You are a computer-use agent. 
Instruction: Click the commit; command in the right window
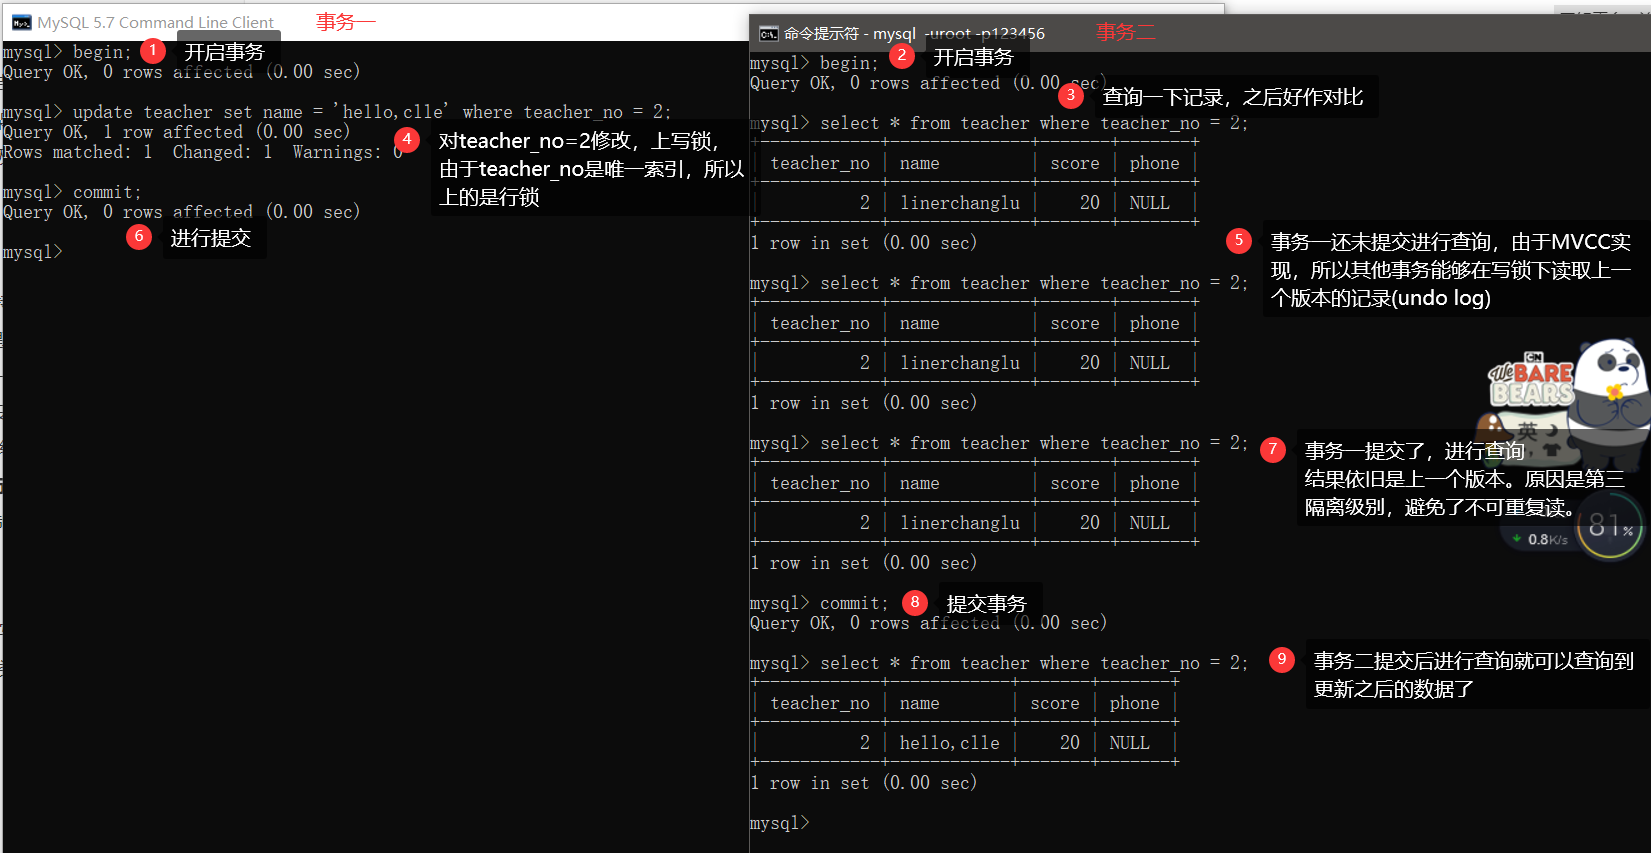click(819, 603)
